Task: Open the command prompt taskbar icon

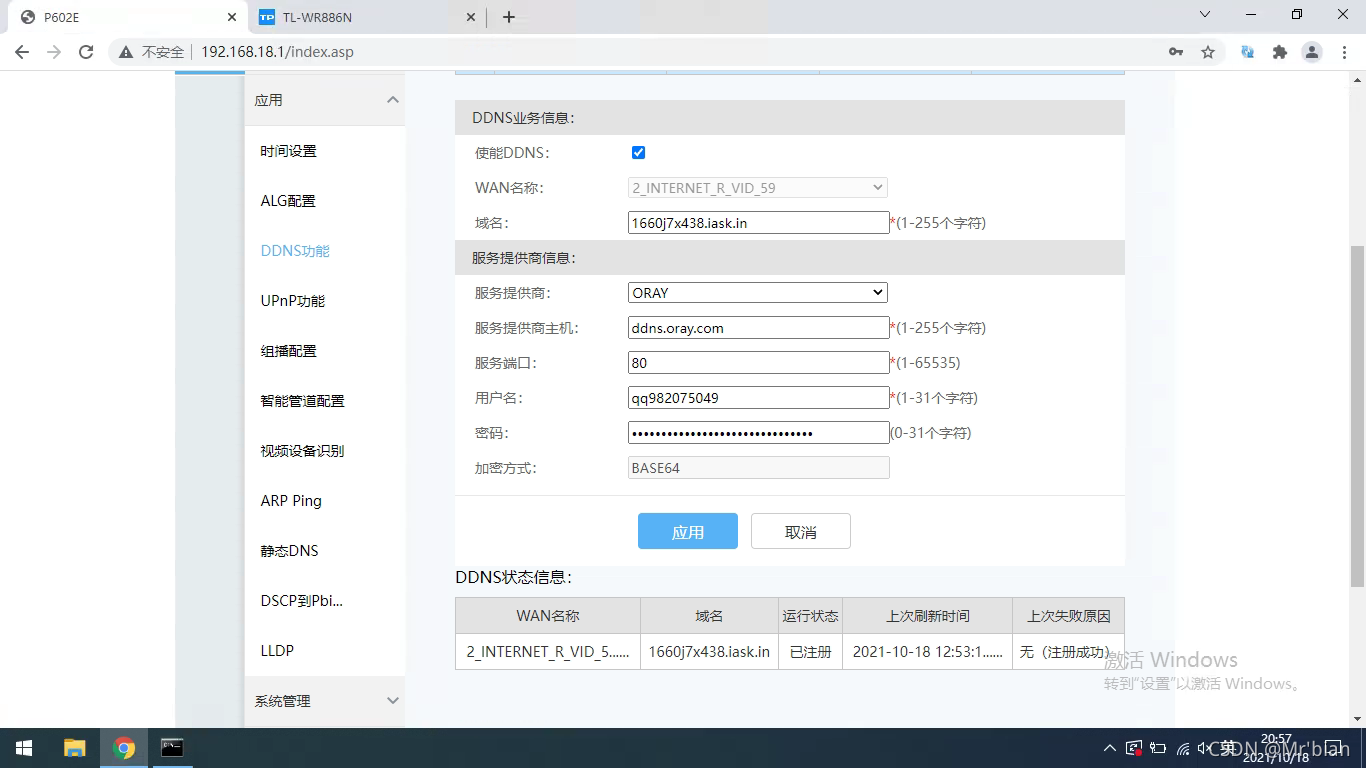Action: click(172, 748)
